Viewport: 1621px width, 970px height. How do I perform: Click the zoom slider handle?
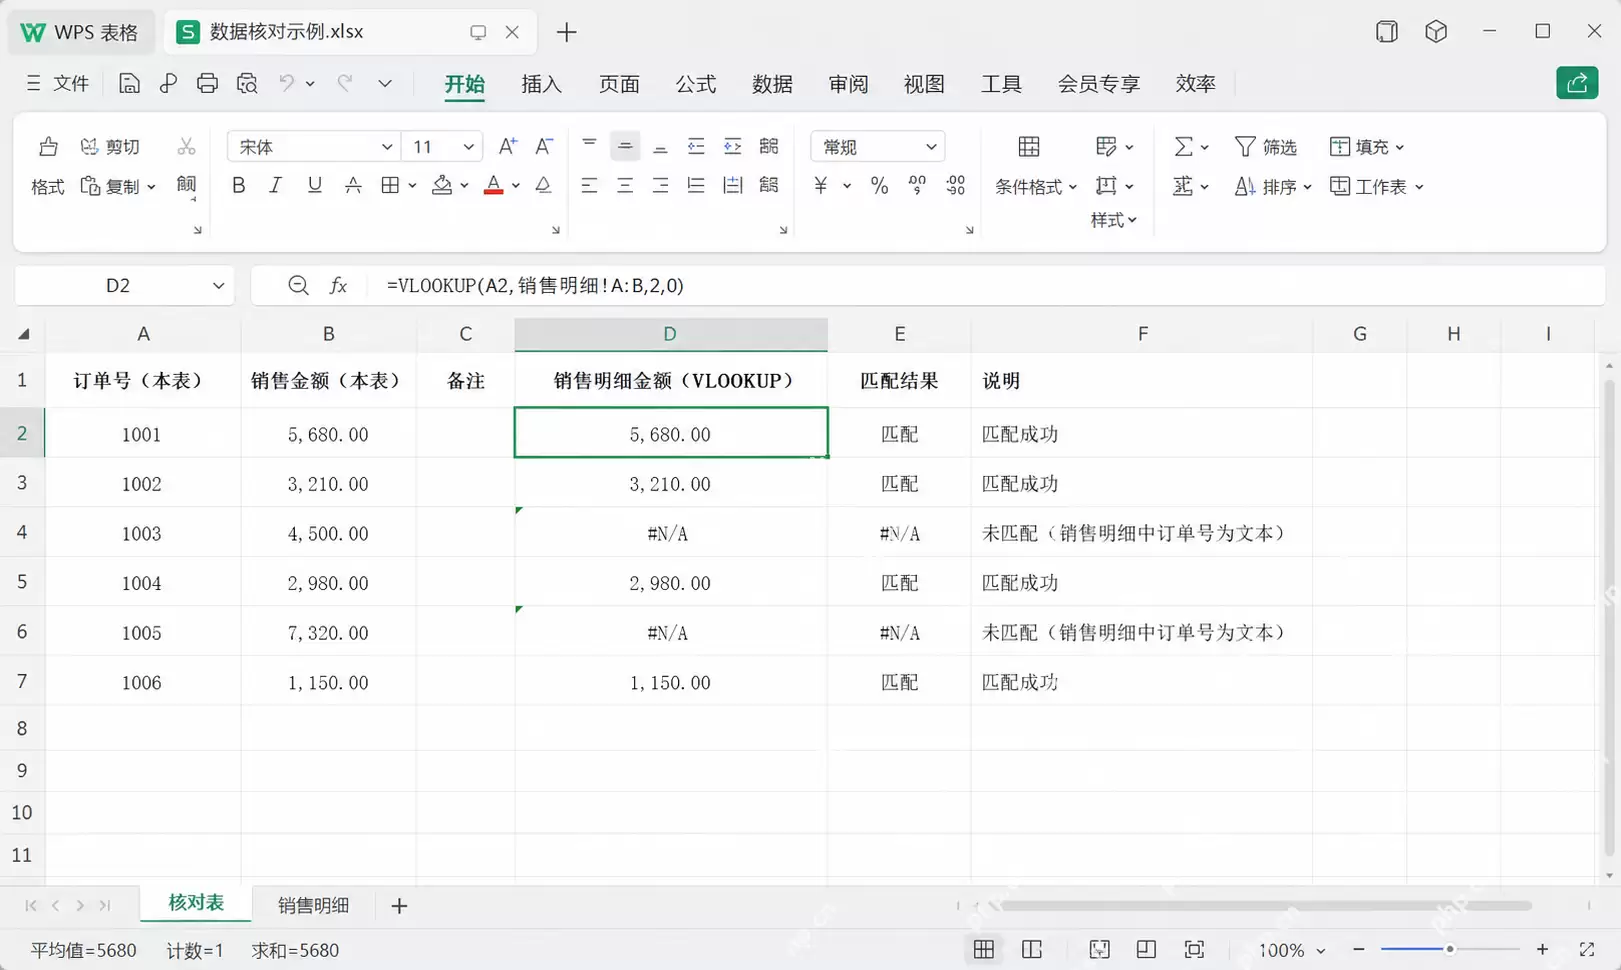point(1449,949)
